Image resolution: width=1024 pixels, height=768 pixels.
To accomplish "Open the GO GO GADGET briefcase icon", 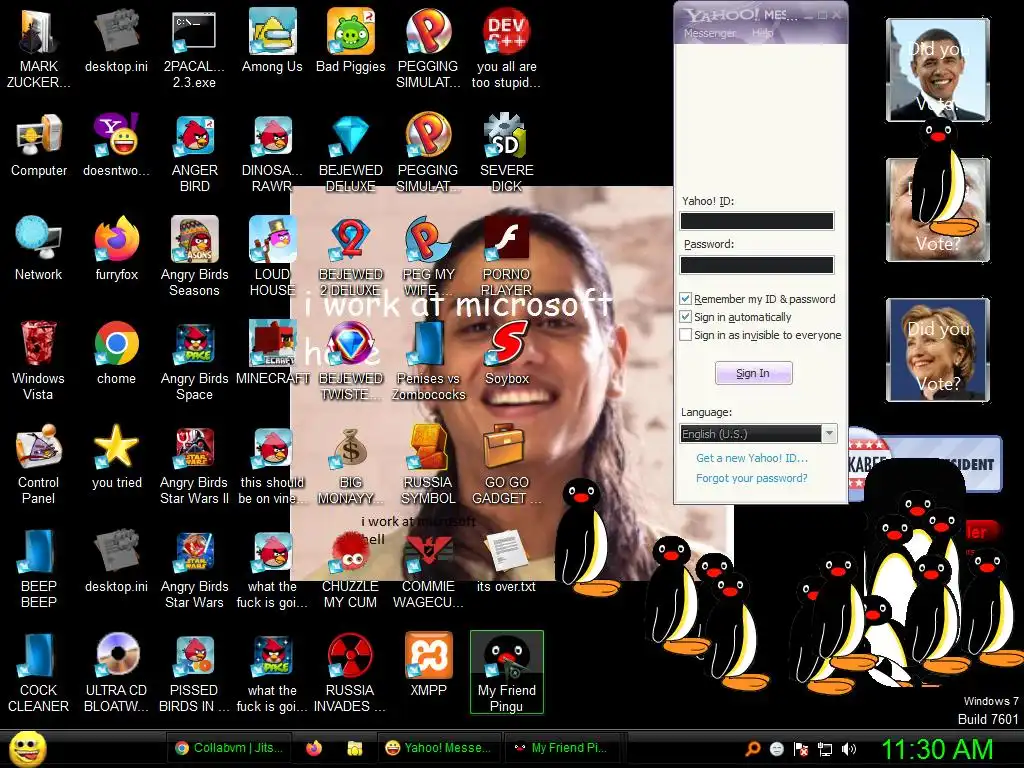I will 504,446.
